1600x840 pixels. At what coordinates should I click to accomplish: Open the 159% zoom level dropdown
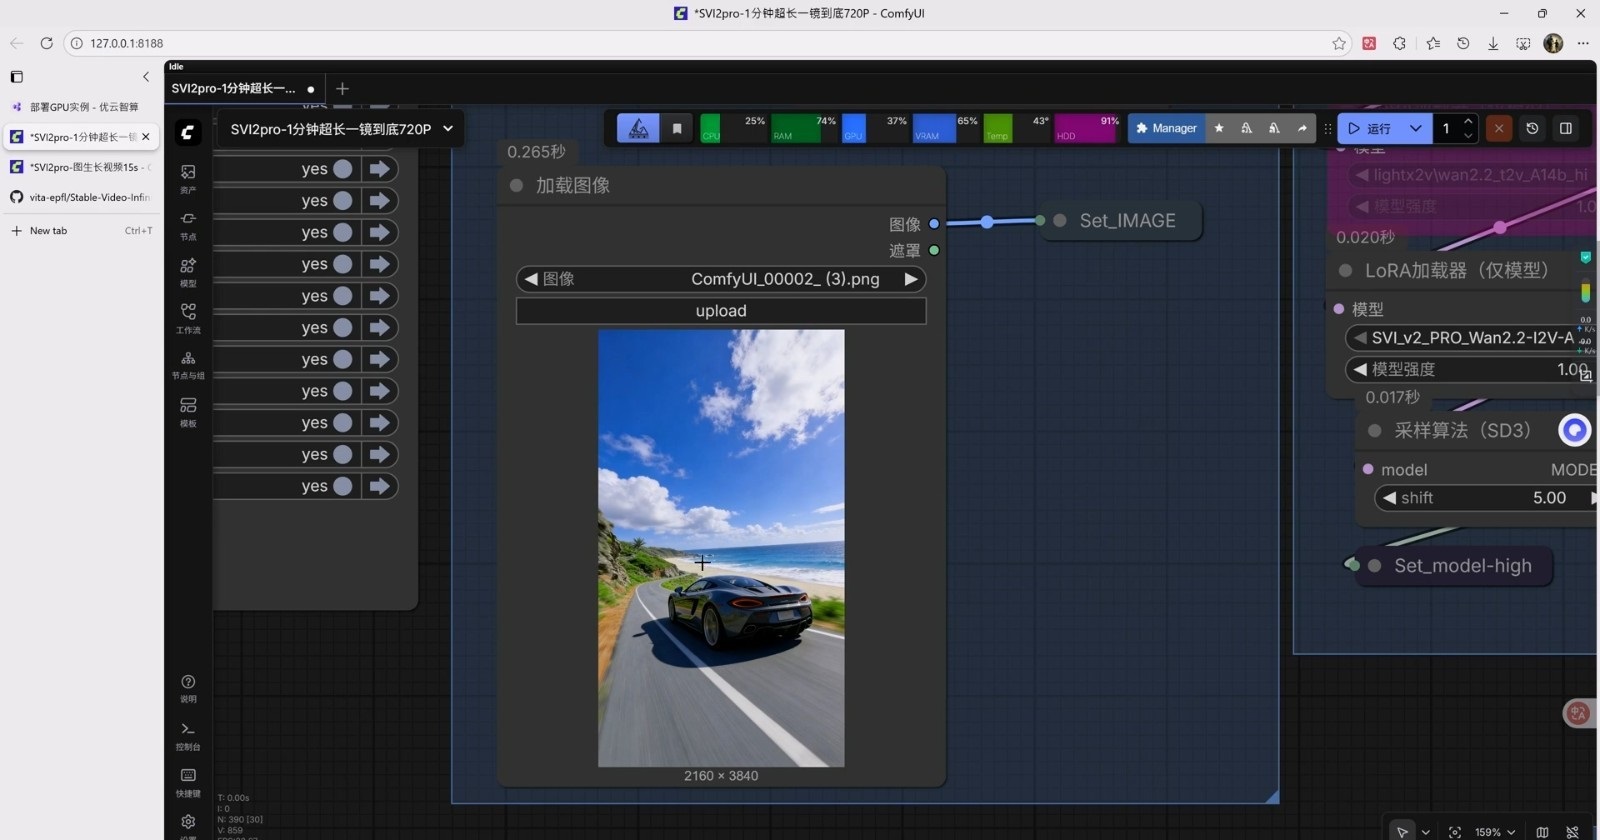point(1496,832)
